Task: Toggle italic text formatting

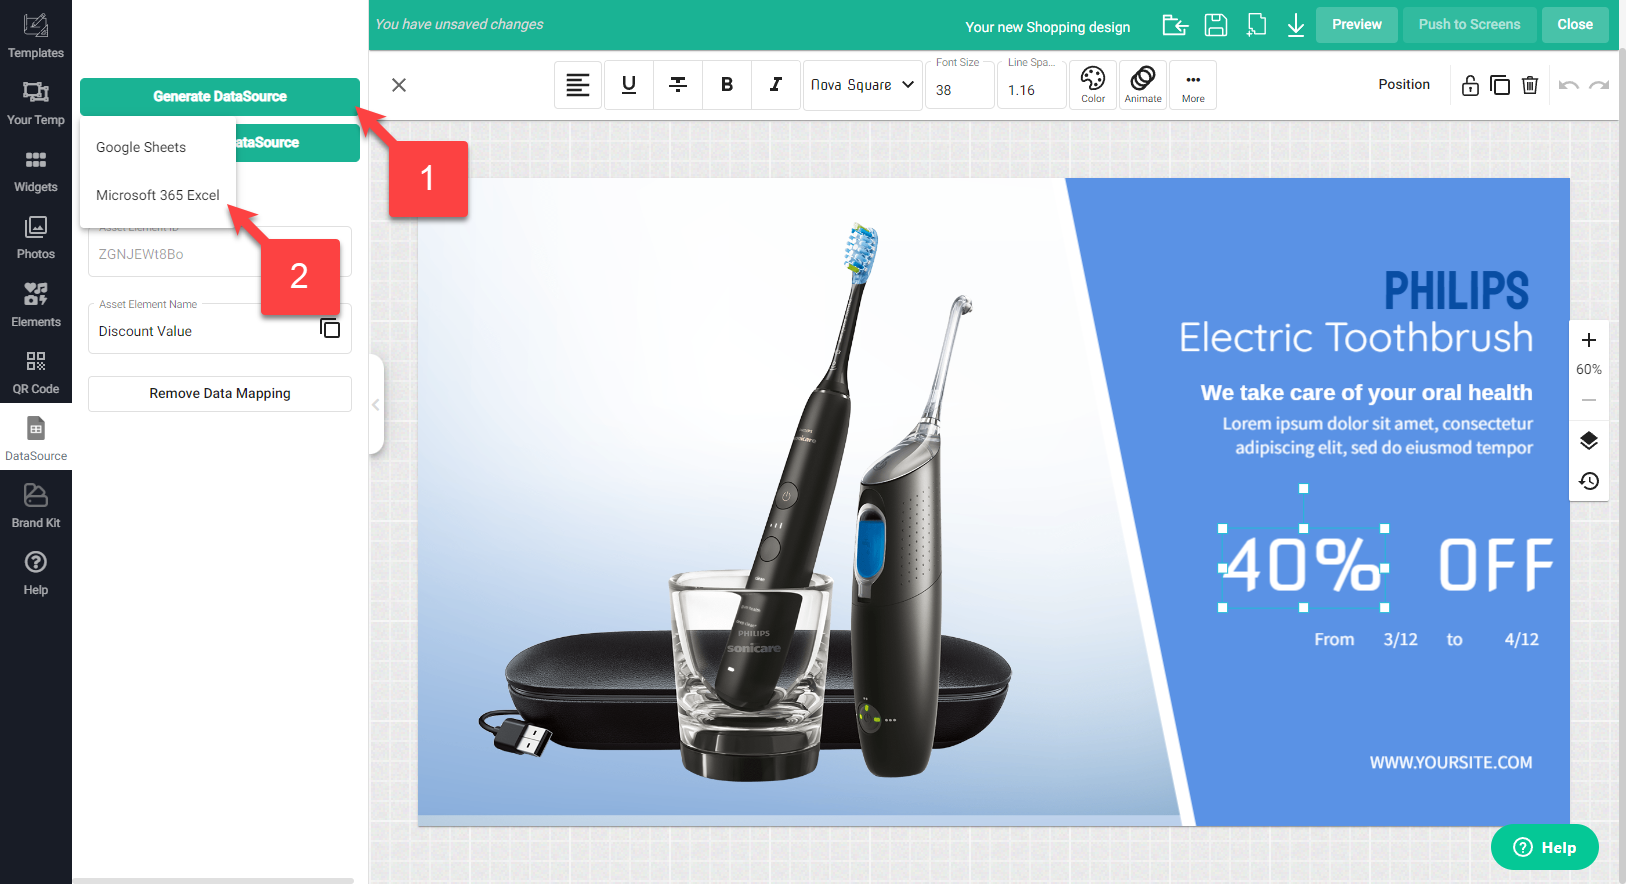Action: click(776, 85)
